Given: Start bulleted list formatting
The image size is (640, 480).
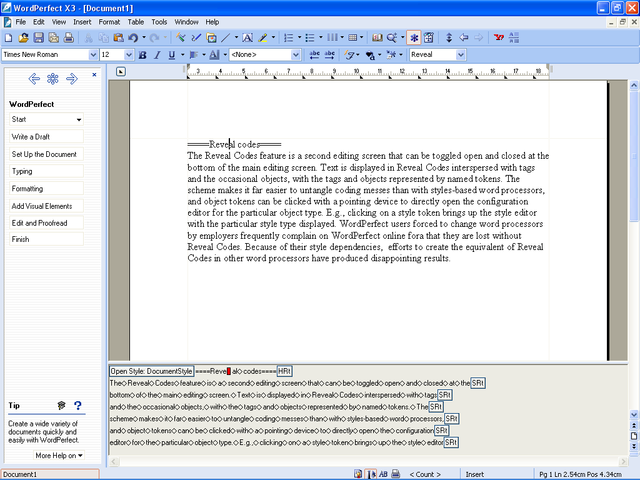Looking at the screenshot, I should click(x=310, y=38).
